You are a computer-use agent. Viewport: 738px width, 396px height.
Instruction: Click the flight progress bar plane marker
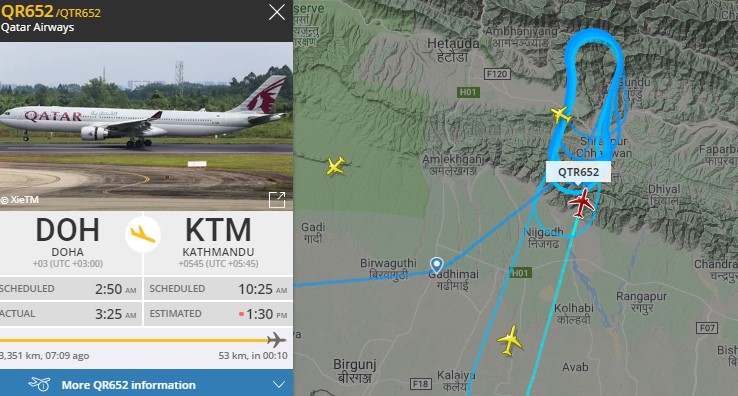[276, 339]
